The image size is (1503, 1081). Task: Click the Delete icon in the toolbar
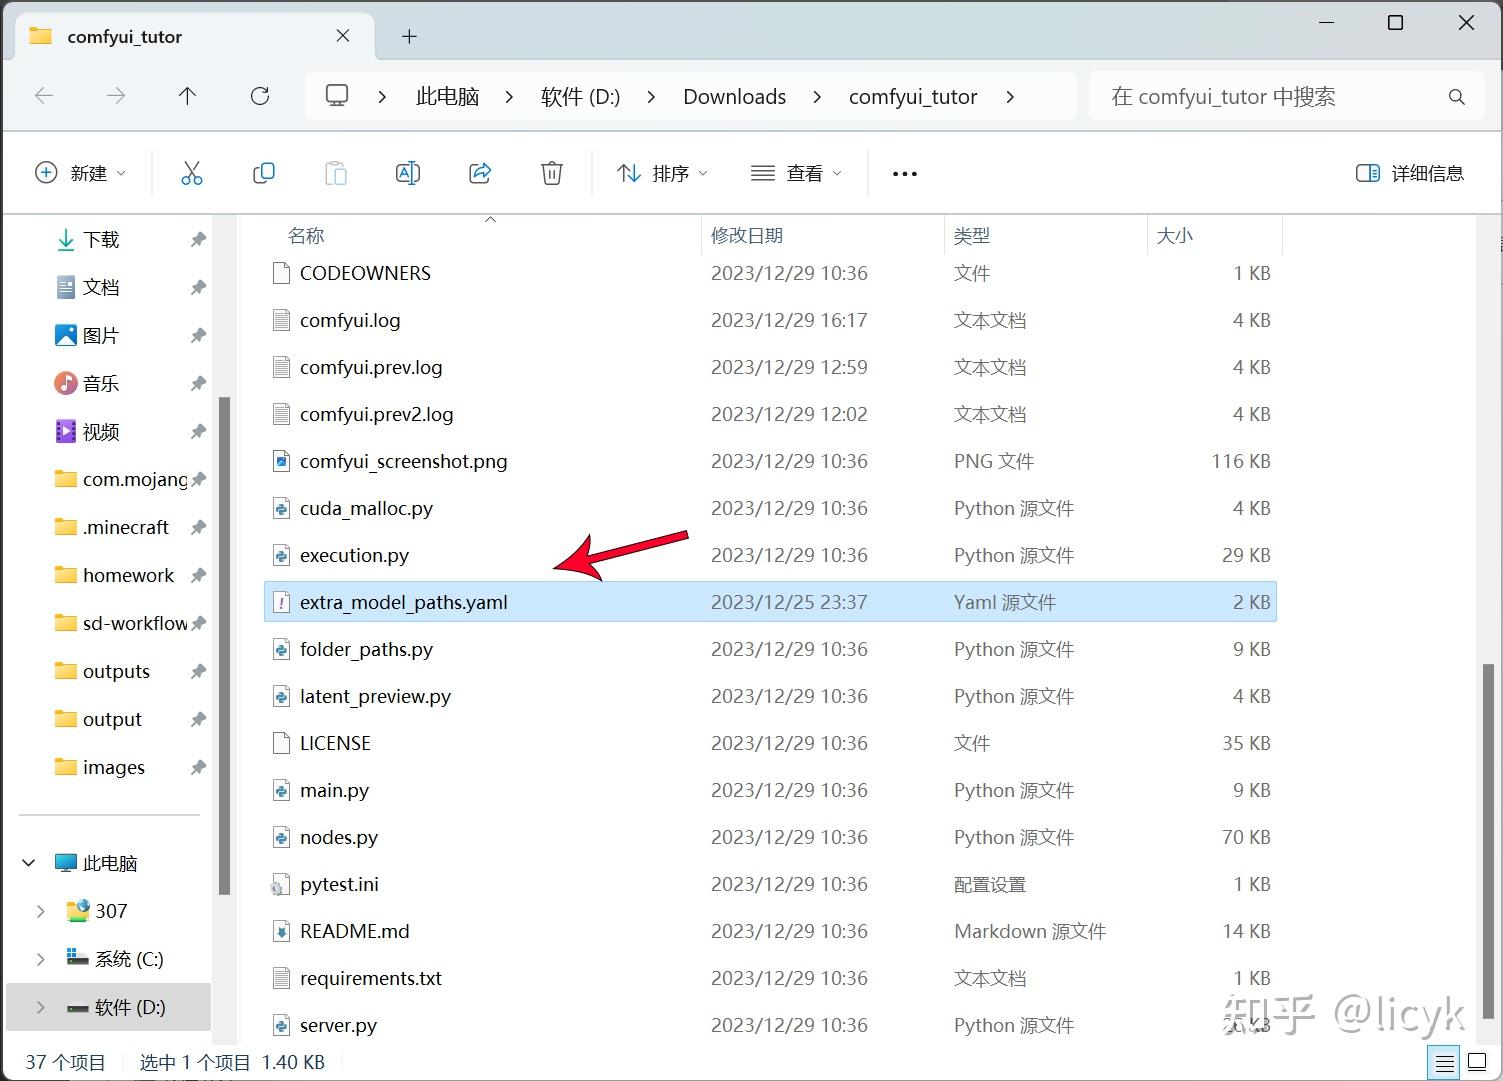pyautogui.click(x=552, y=172)
